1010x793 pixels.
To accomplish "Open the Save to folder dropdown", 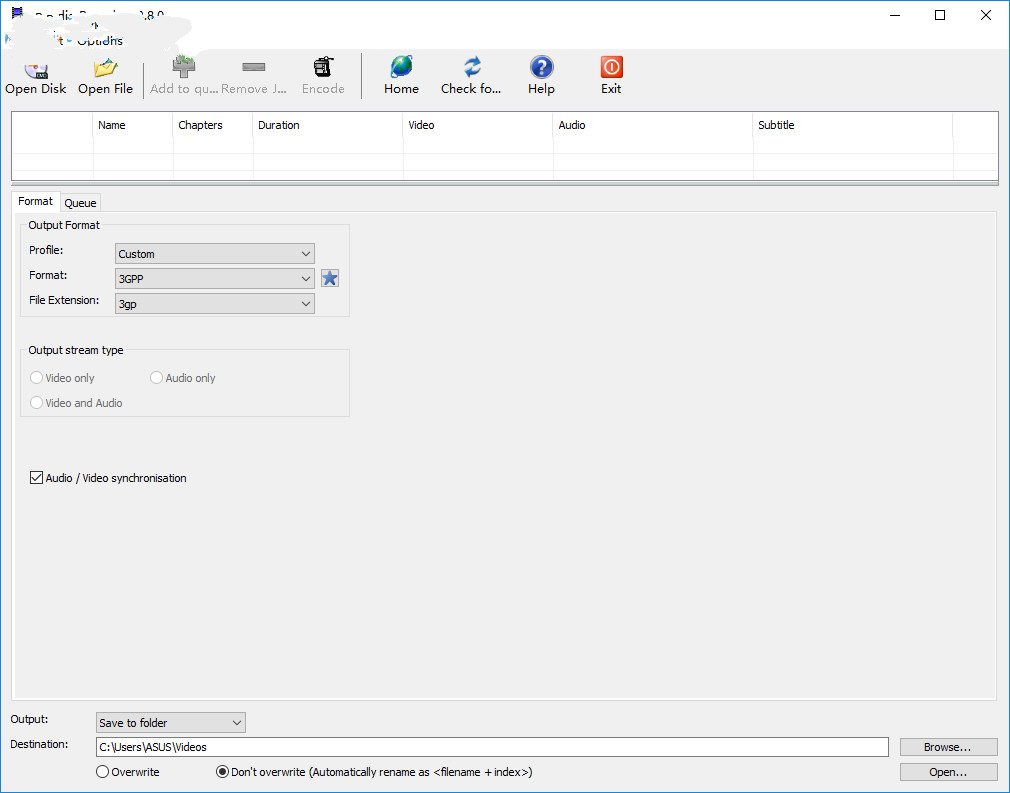I will [x=170, y=722].
